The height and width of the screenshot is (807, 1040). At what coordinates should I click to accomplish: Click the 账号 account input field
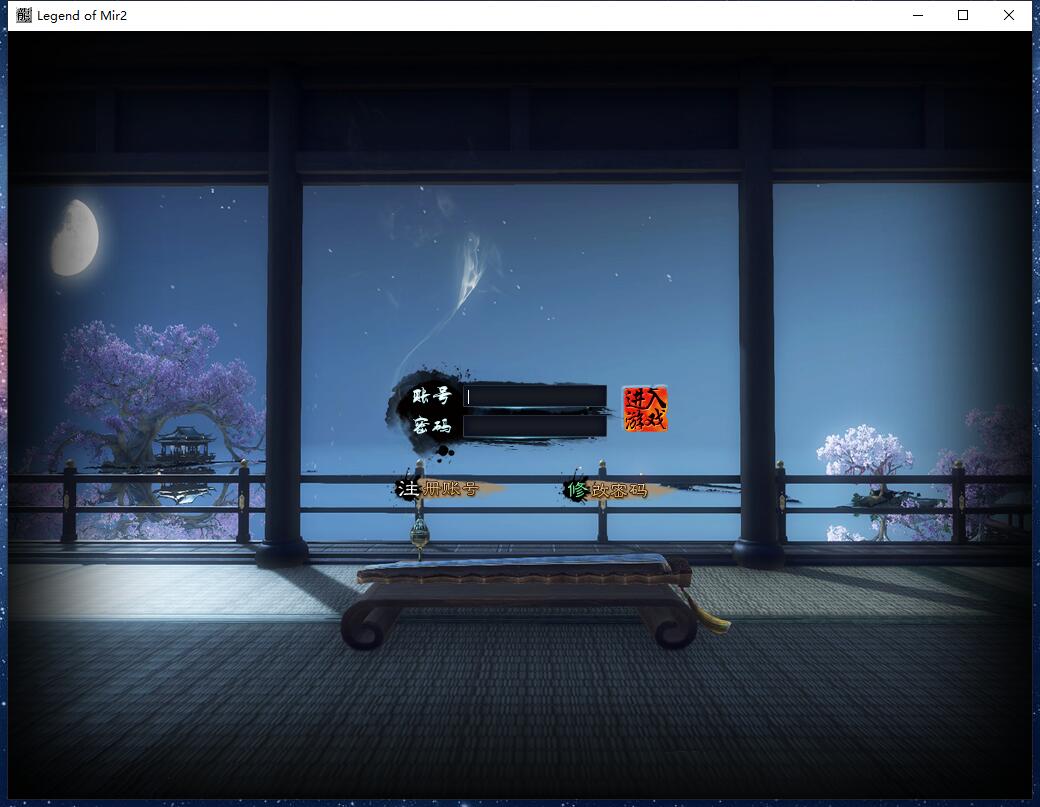[535, 397]
